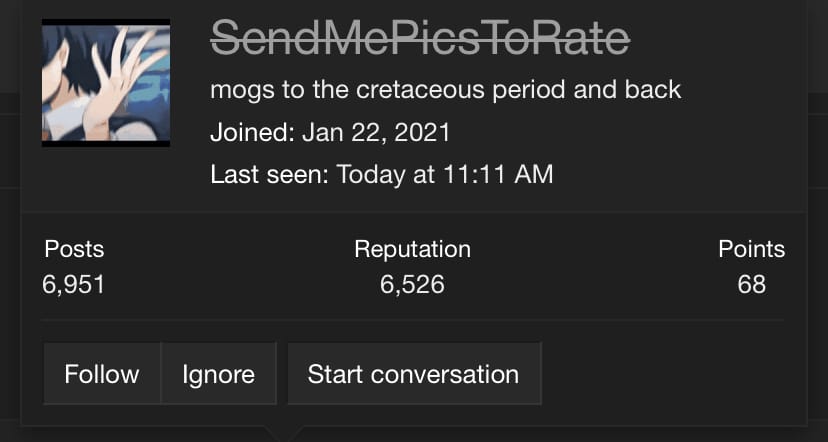Open the 6,526 reputation score
828x442 pixels.
(412, 285)
